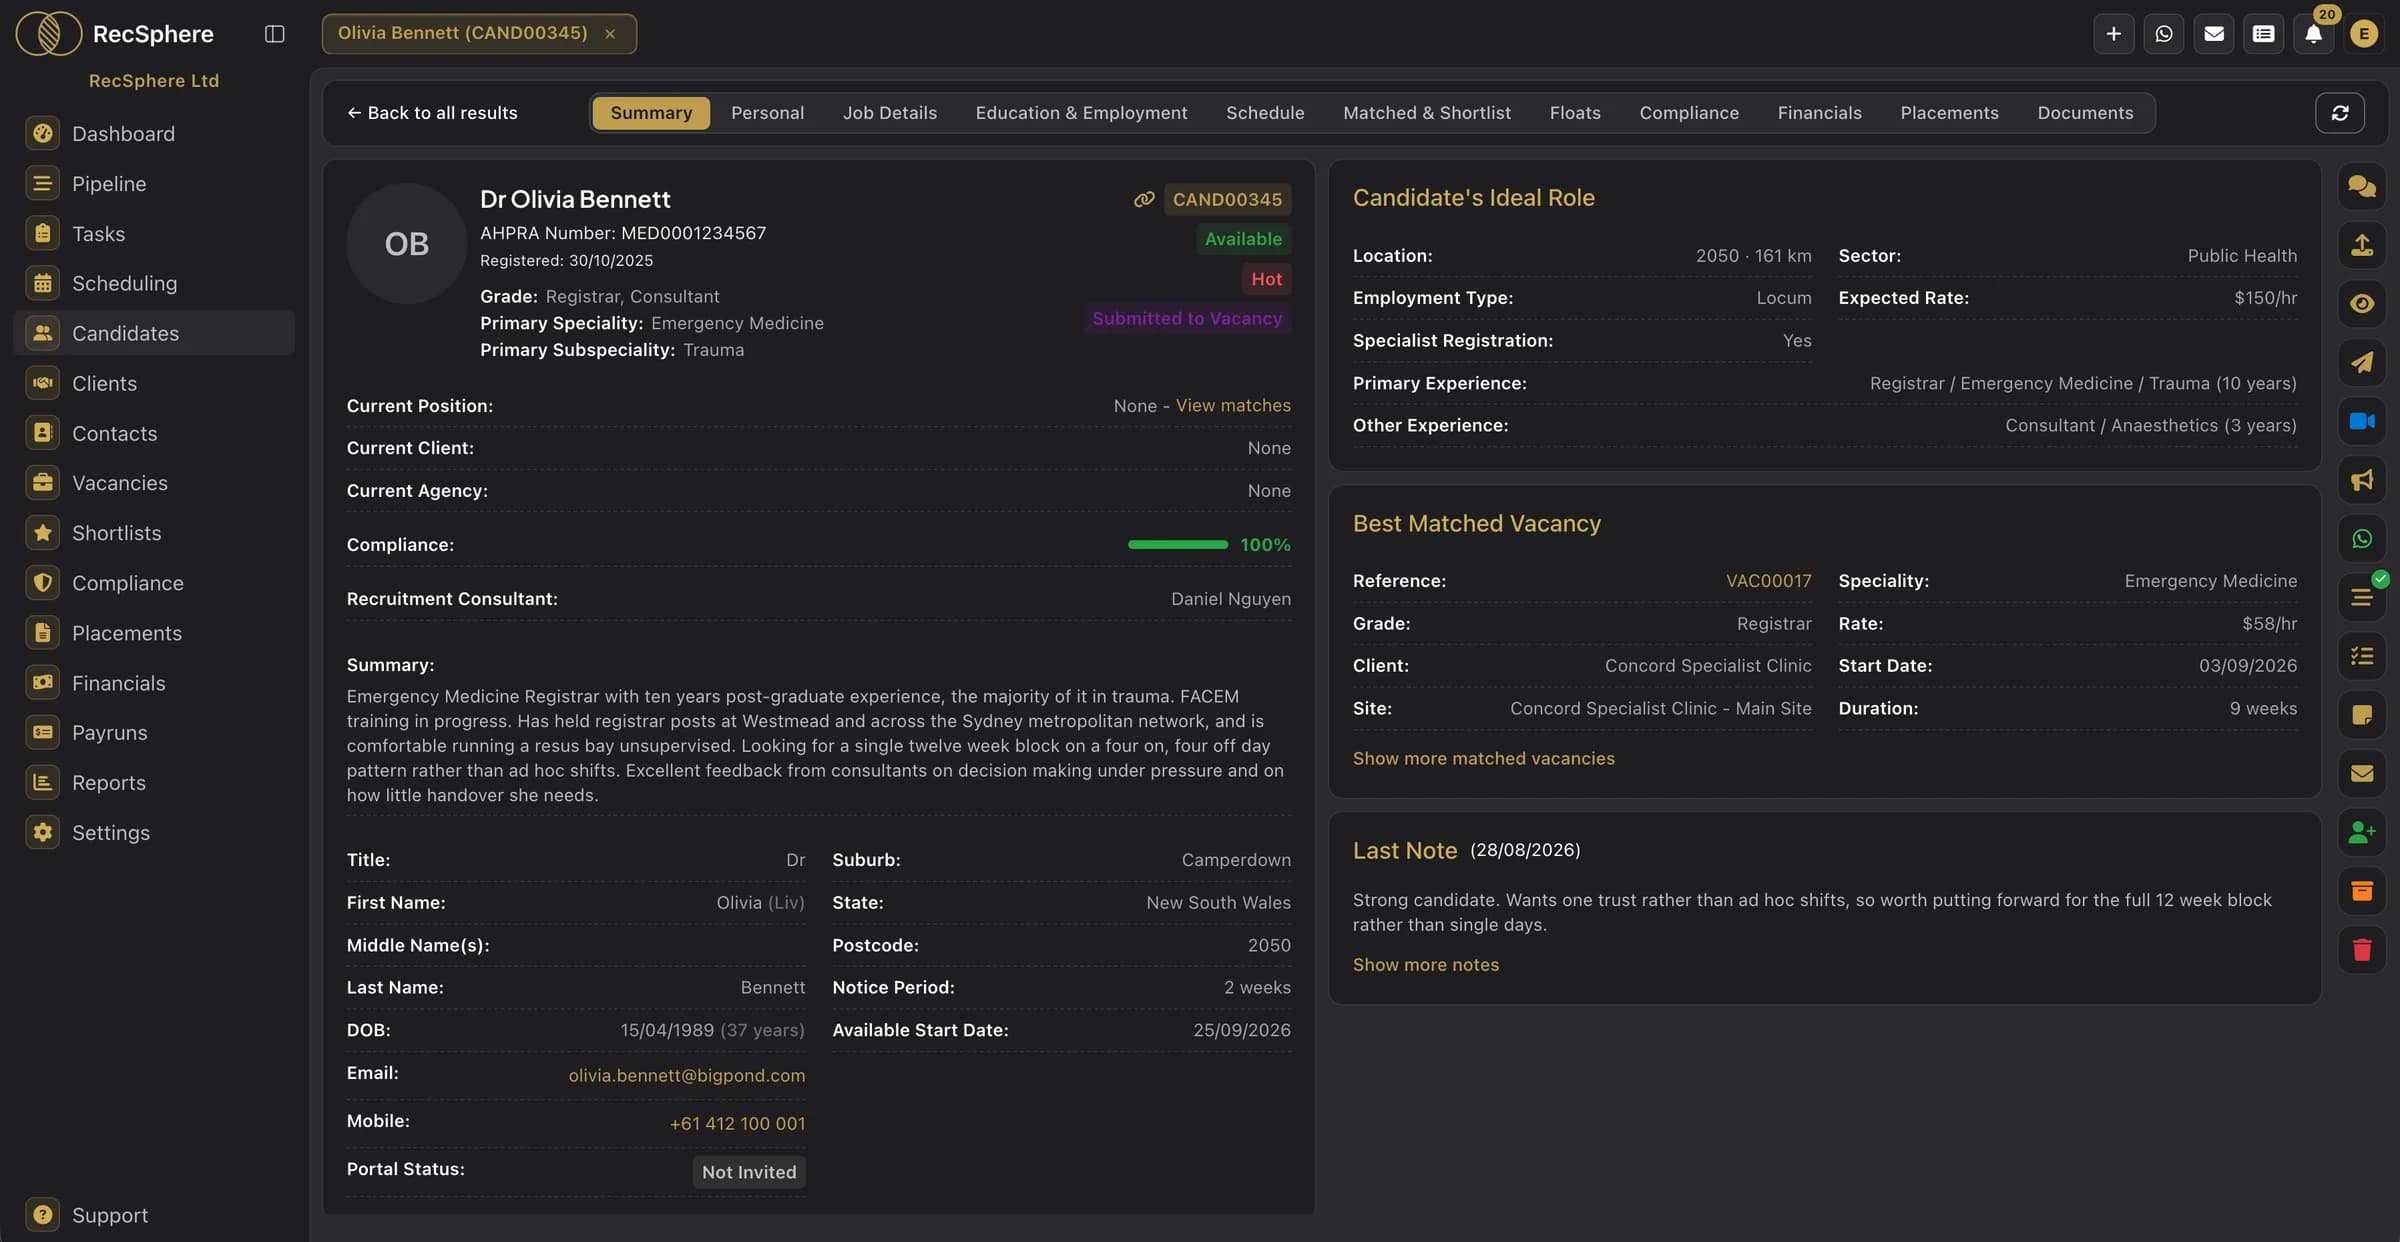Click the paper plane send icon
Image resolution: width=2400 pixels, height=1242 pixels.
click(2362, 362)
